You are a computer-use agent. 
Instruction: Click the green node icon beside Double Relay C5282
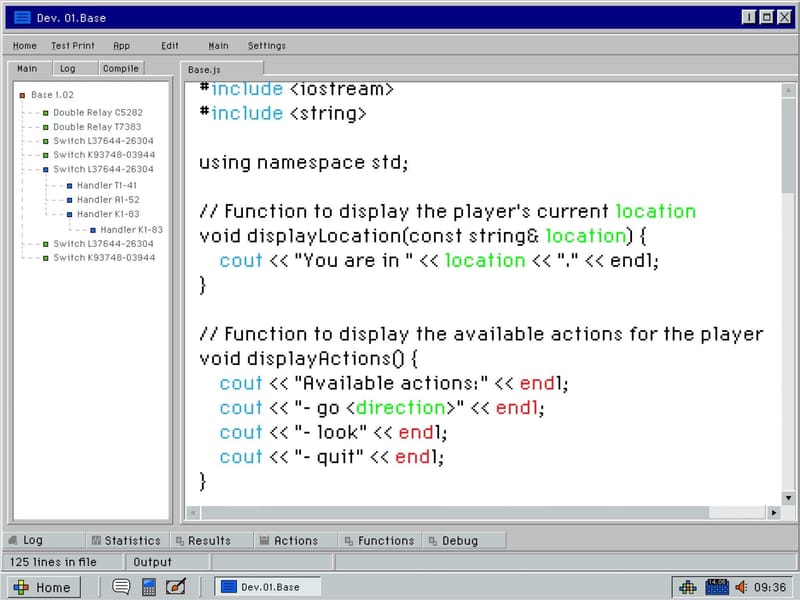(45, 113)
